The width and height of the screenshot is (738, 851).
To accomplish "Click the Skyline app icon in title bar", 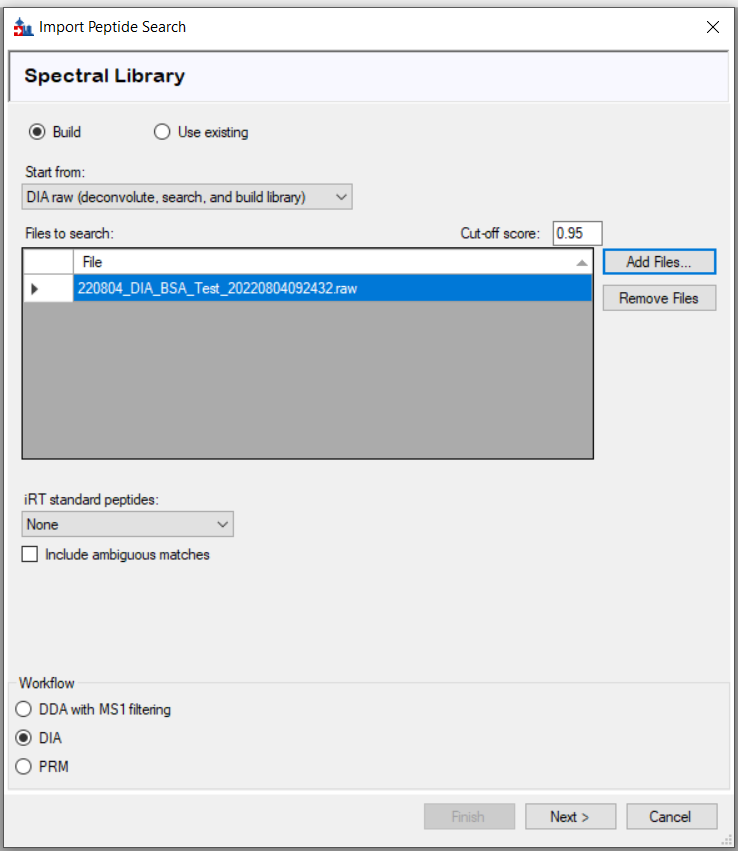I will (22, 27).
